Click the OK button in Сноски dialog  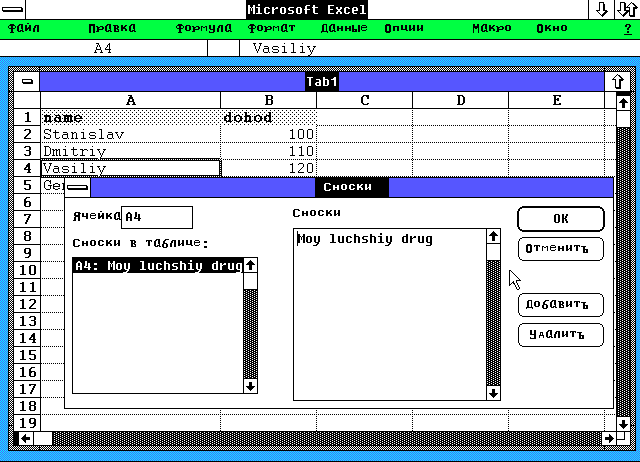(x=560, y=219)
